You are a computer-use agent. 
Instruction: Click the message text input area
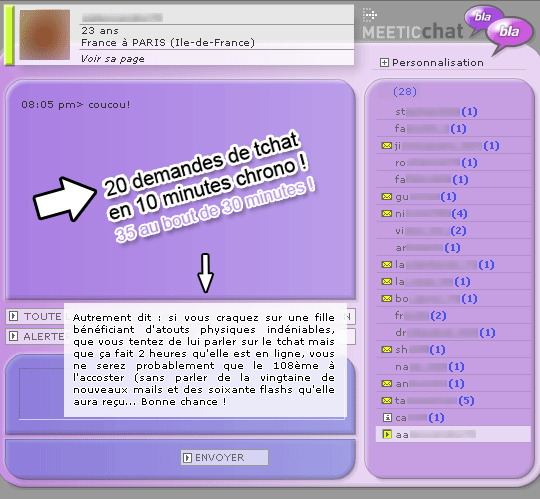click(41, 394)
